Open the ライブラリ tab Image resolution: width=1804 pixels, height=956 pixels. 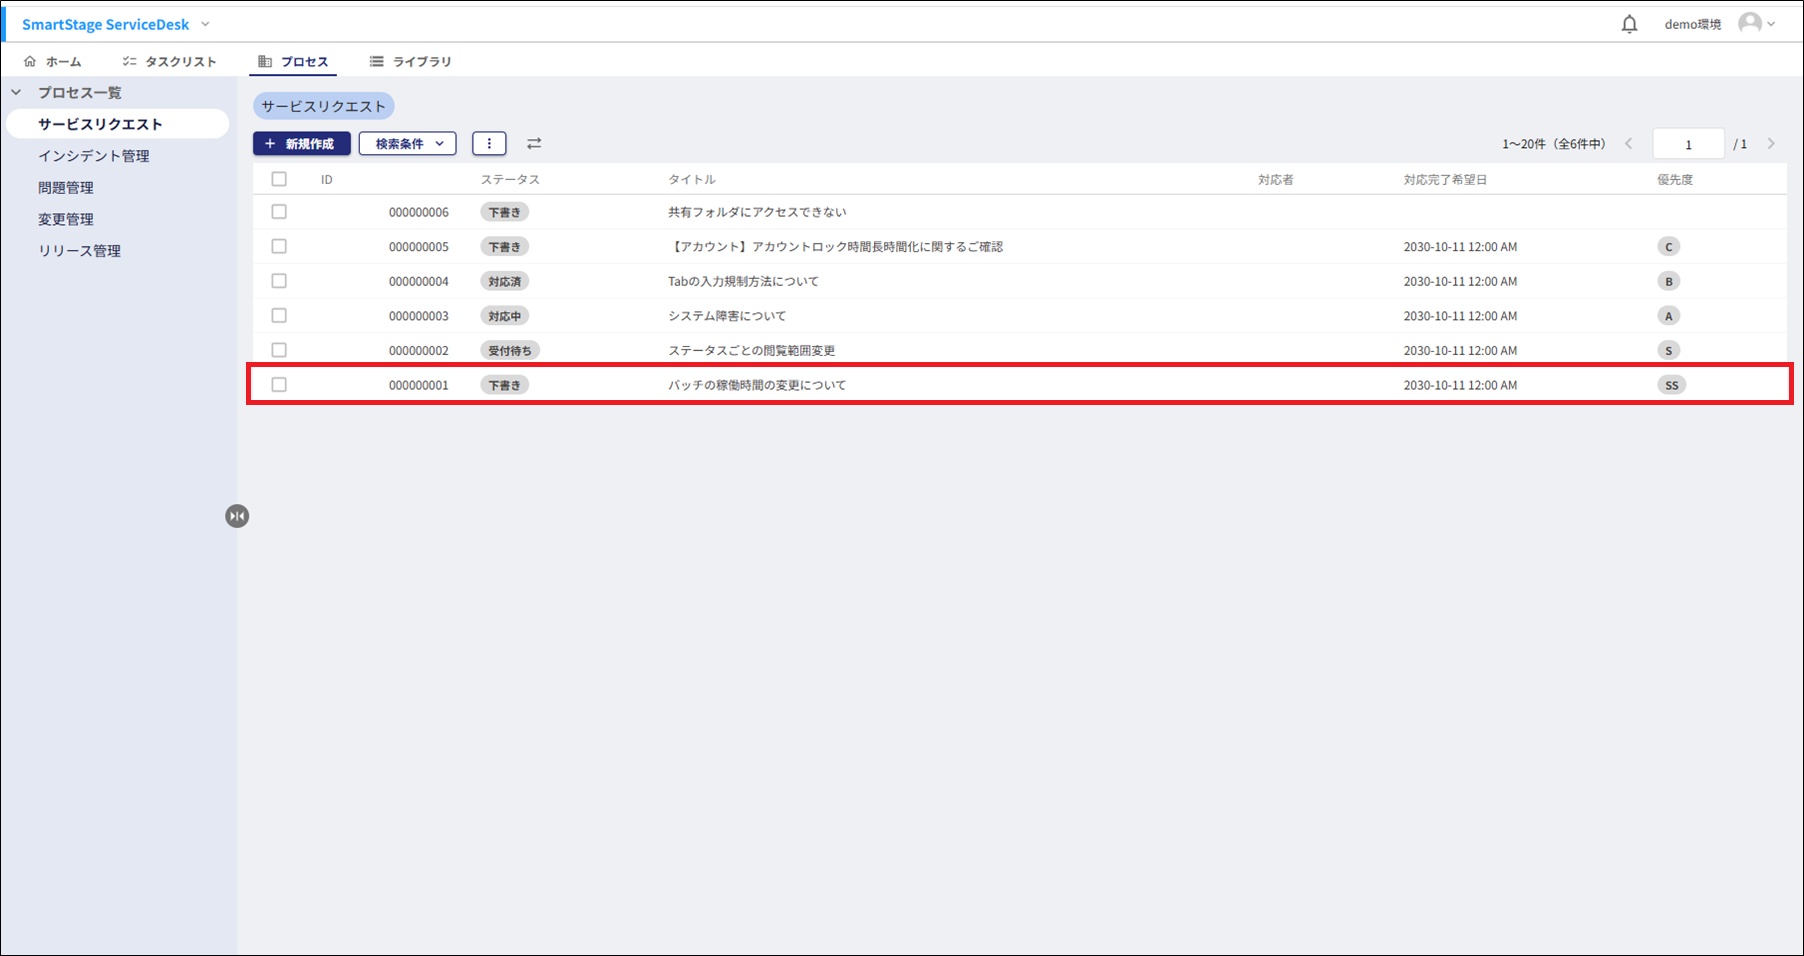410,62
